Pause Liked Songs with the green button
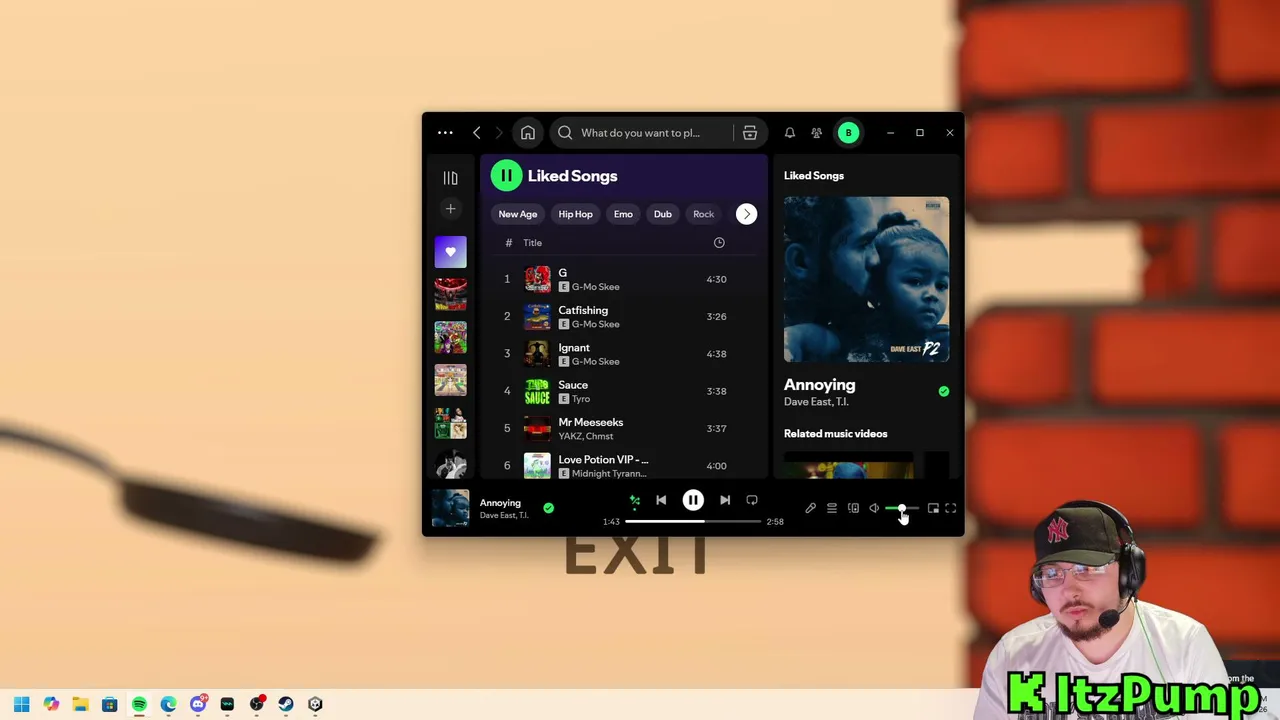 point(506,176)
